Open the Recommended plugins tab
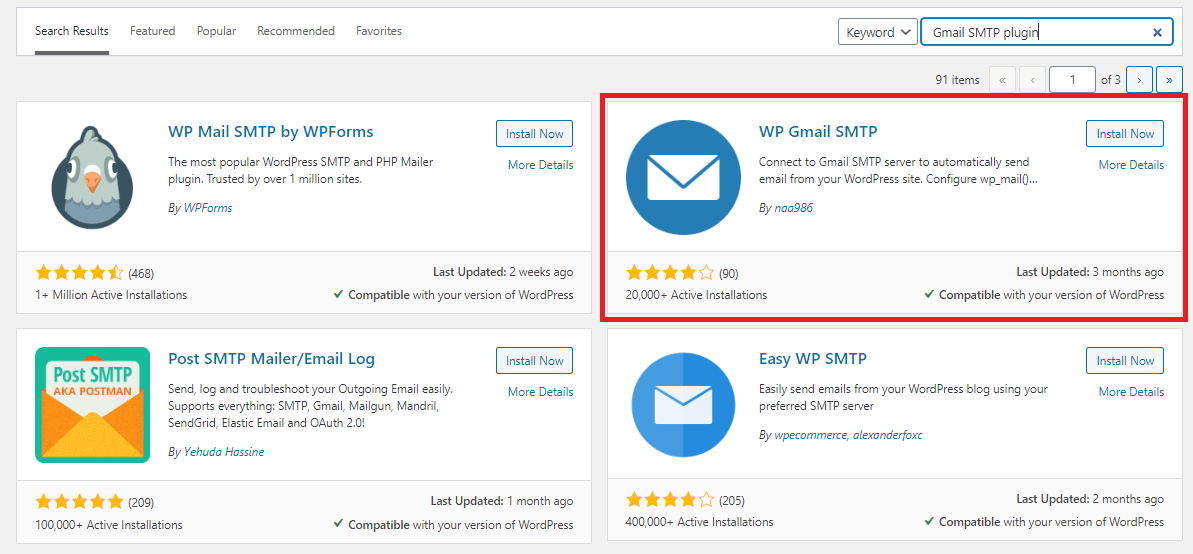Image resolution: width=1193 pixels, height=554 pixels. click(x=296, y=31)
